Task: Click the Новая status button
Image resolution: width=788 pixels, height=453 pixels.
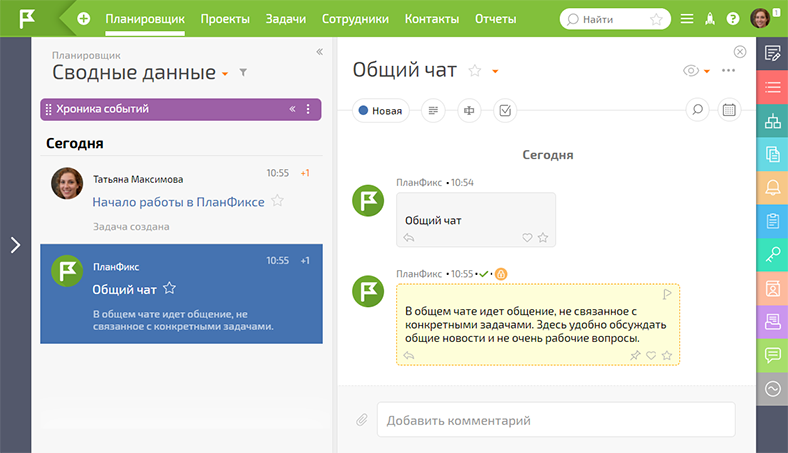Action: [380, 111]
